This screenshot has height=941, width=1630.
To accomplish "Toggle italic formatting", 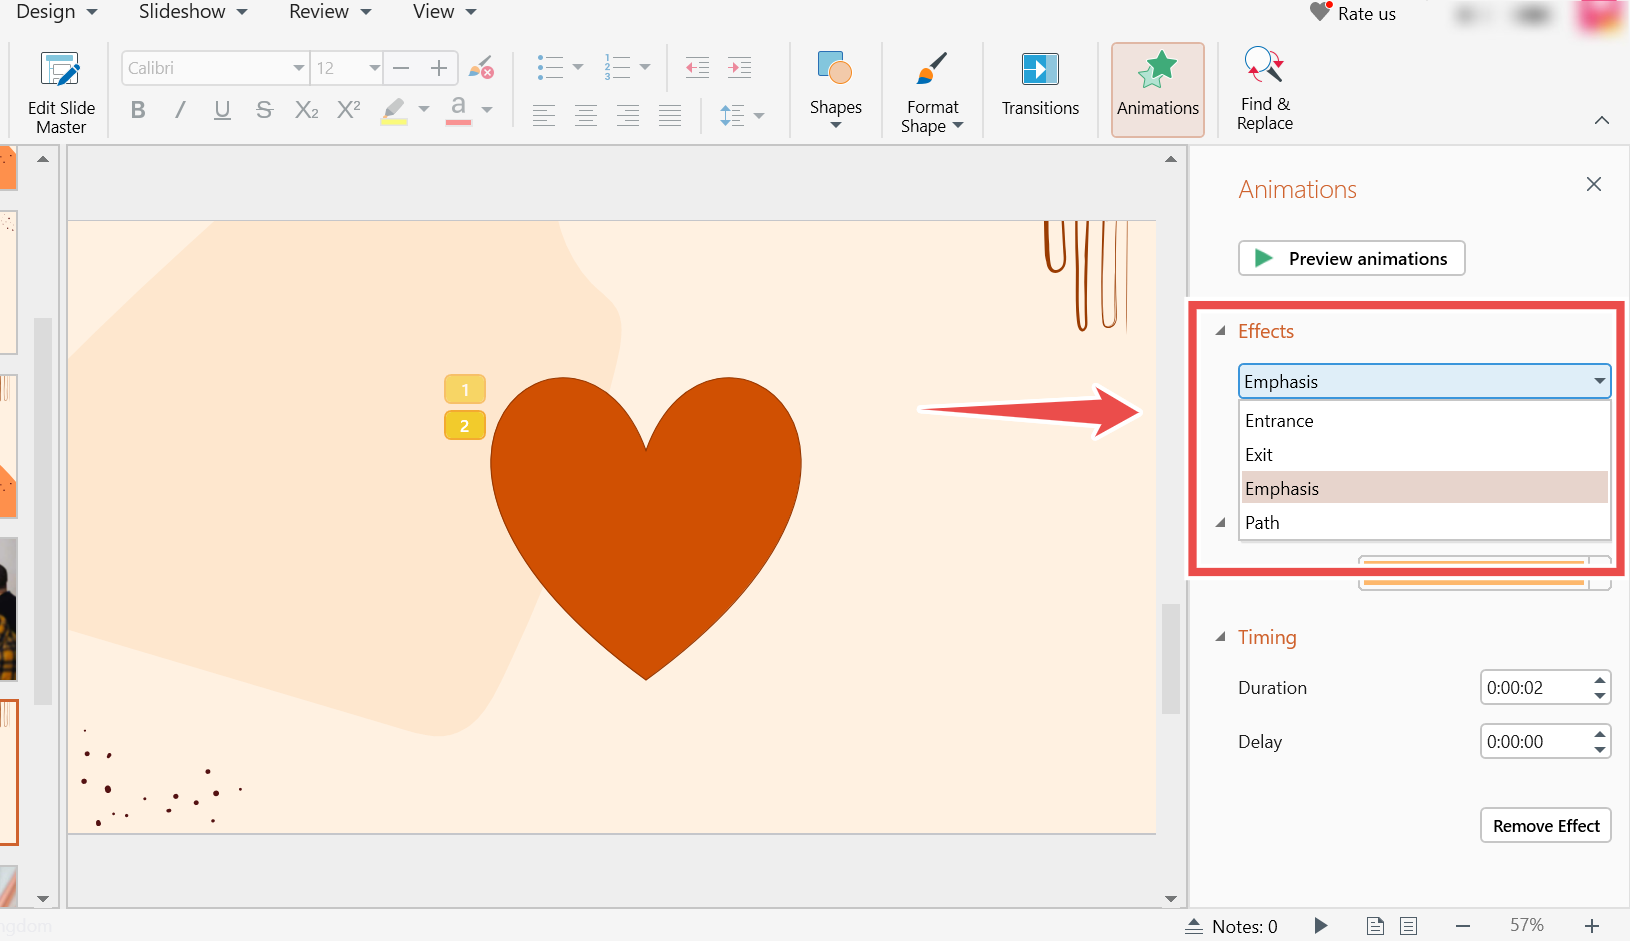I will click(180, 110).
